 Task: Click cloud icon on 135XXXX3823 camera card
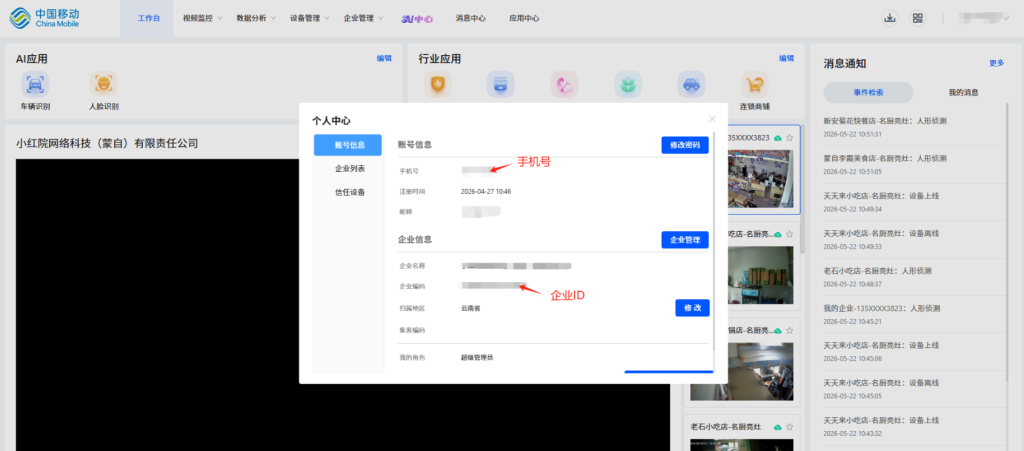tap(777, 138)
